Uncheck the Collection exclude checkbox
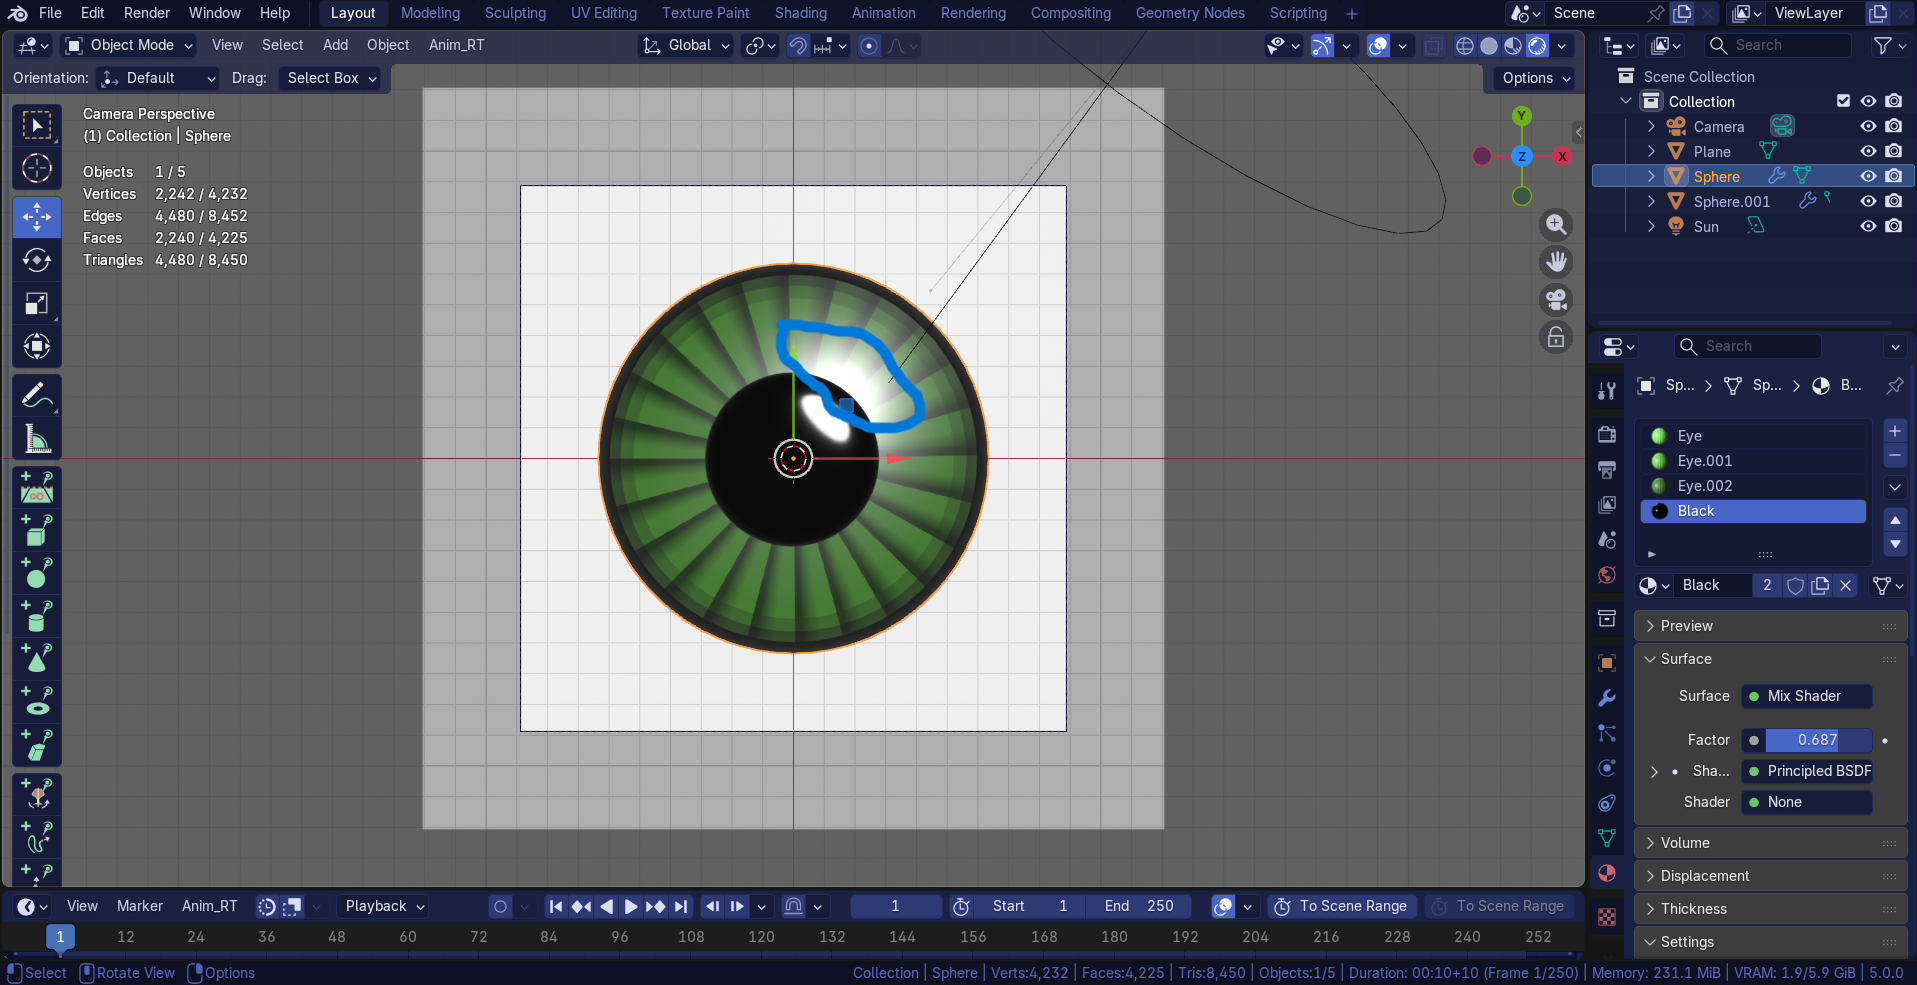The image size is (1917, 985). point(1843,101)
